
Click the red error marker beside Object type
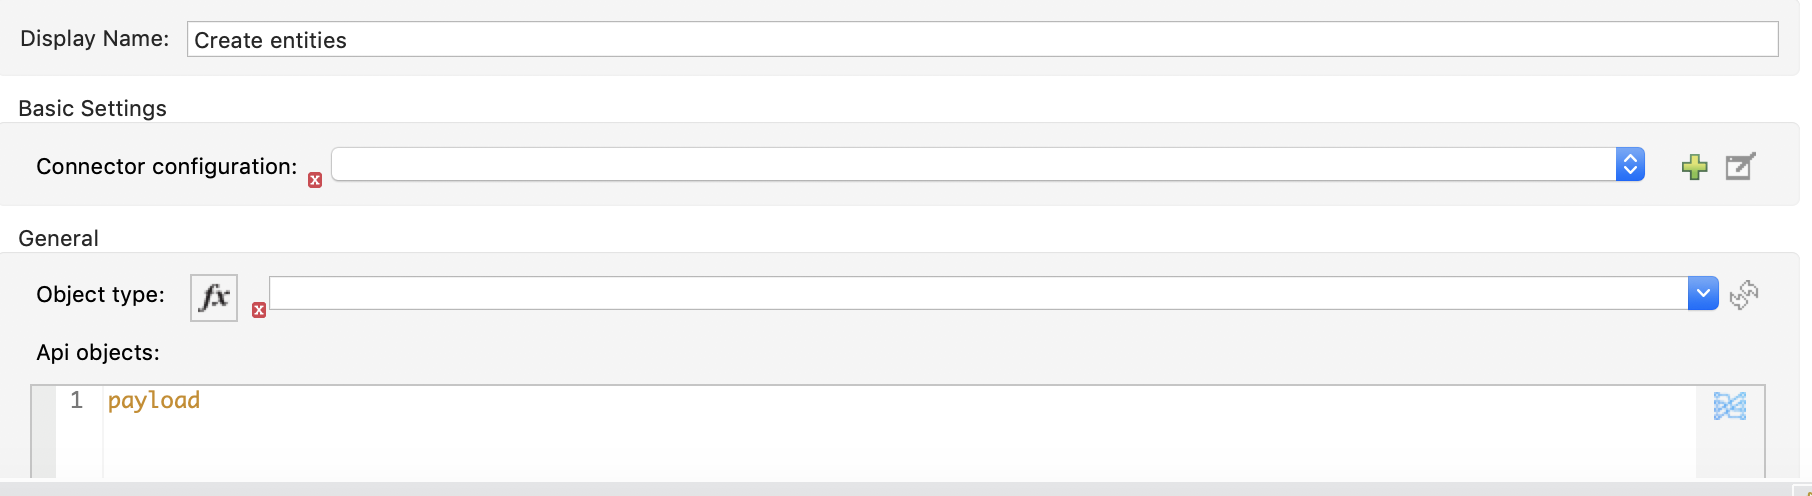point(259,310)
